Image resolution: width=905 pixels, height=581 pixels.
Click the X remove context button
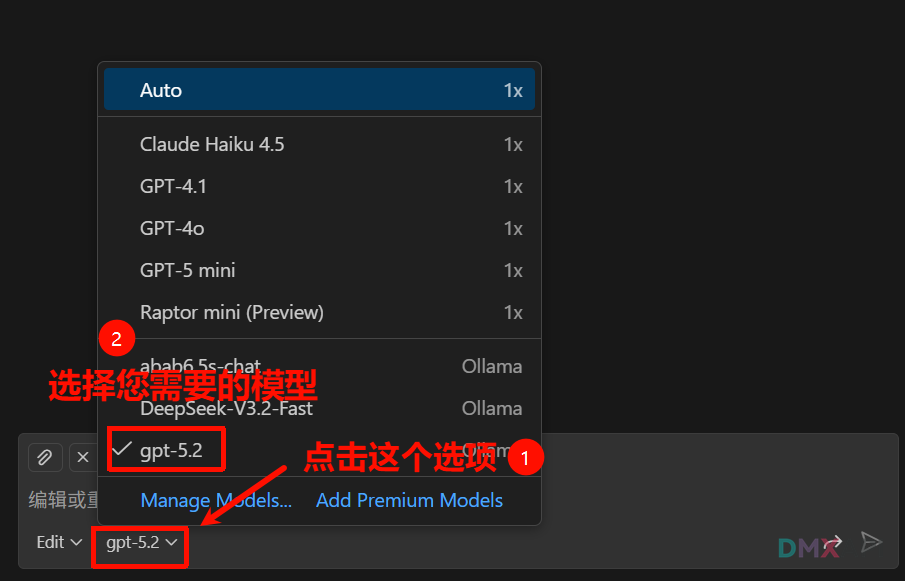[83, 458]
